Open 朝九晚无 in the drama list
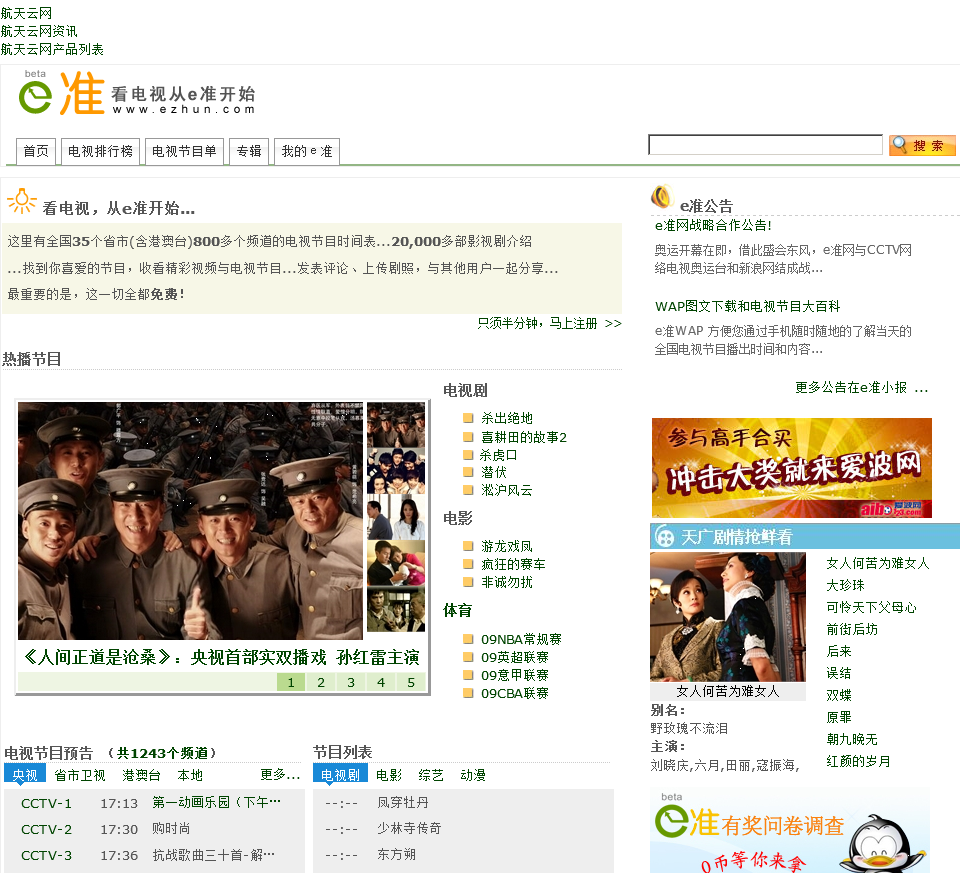Viewport: 960px width, 873px height. [x=852, y=740]
